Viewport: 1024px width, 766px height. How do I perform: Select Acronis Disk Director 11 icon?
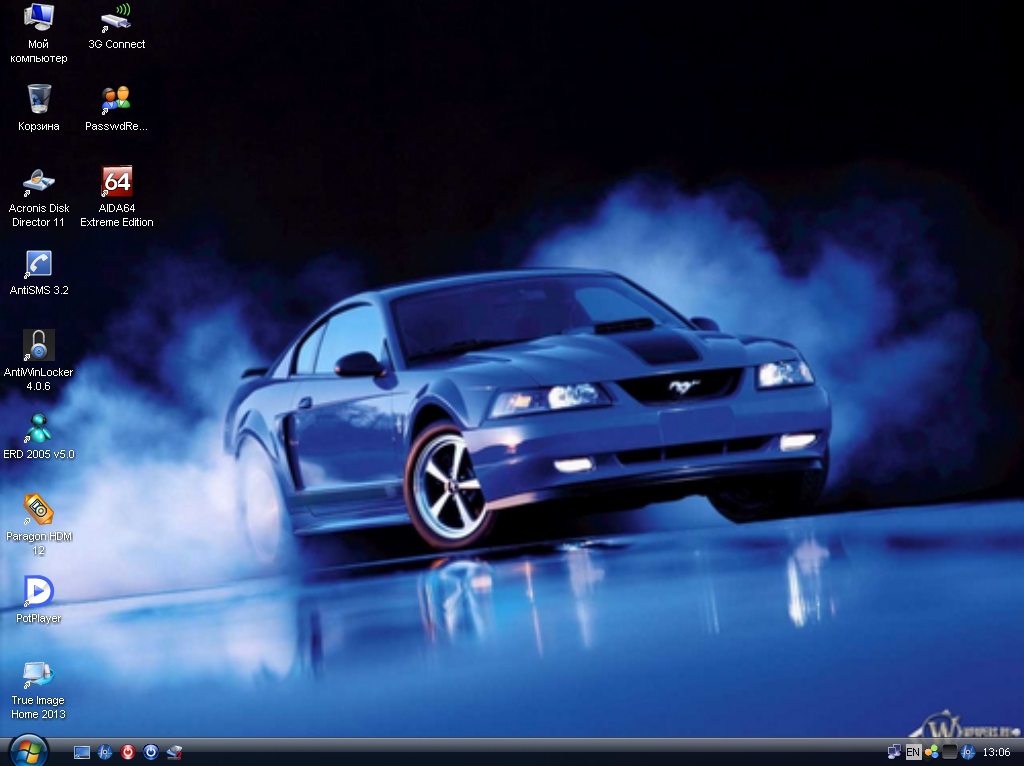[39, 182]
